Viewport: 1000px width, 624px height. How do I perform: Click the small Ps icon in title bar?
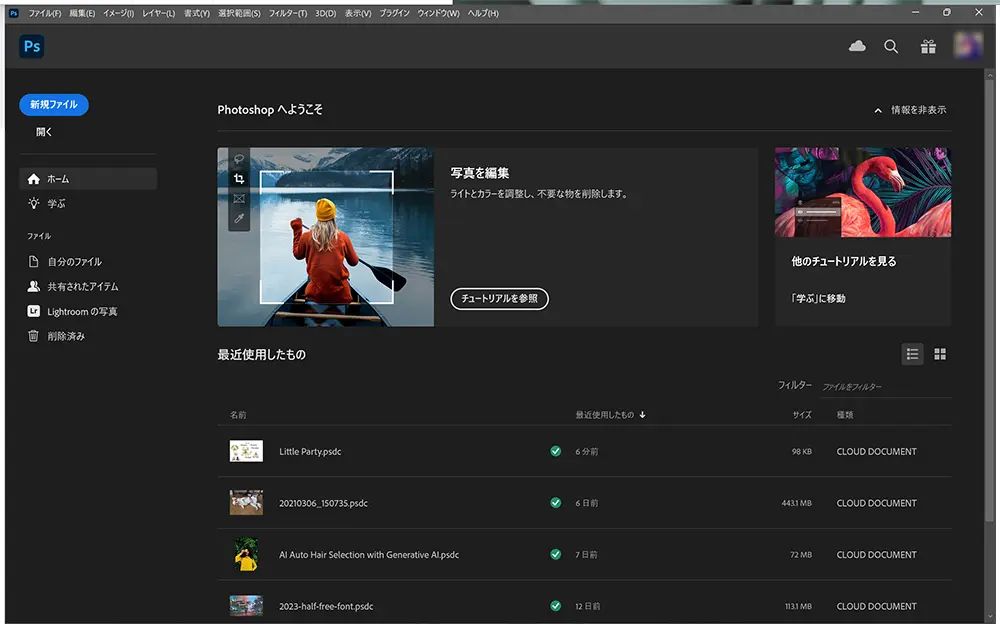(14, 13)
